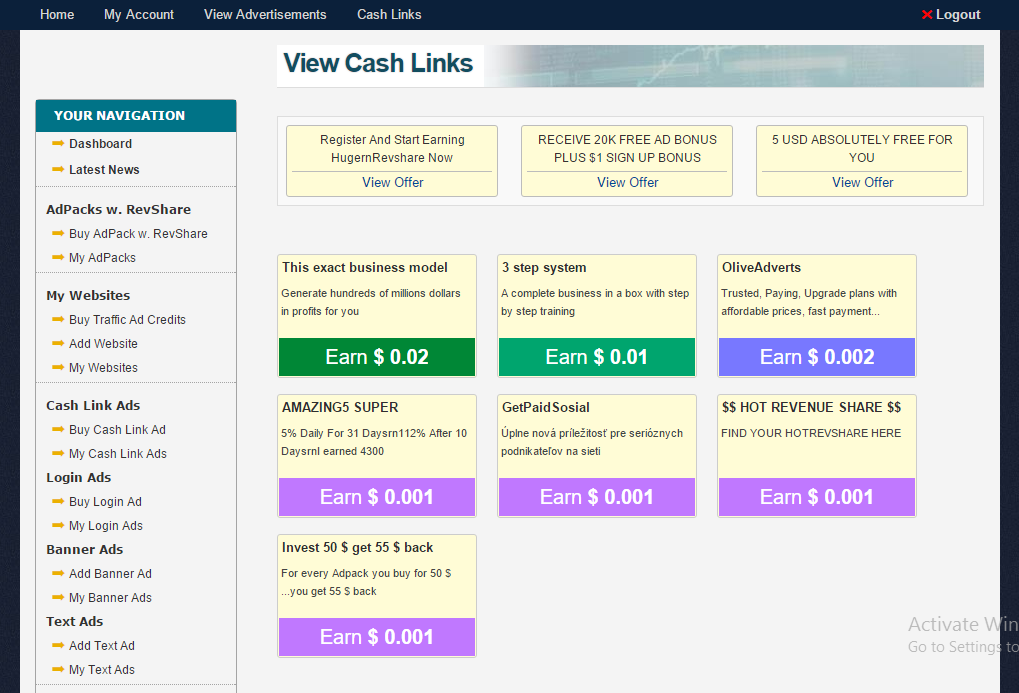
Task: Open the My Text Ads link
Action: coord(102,670)
